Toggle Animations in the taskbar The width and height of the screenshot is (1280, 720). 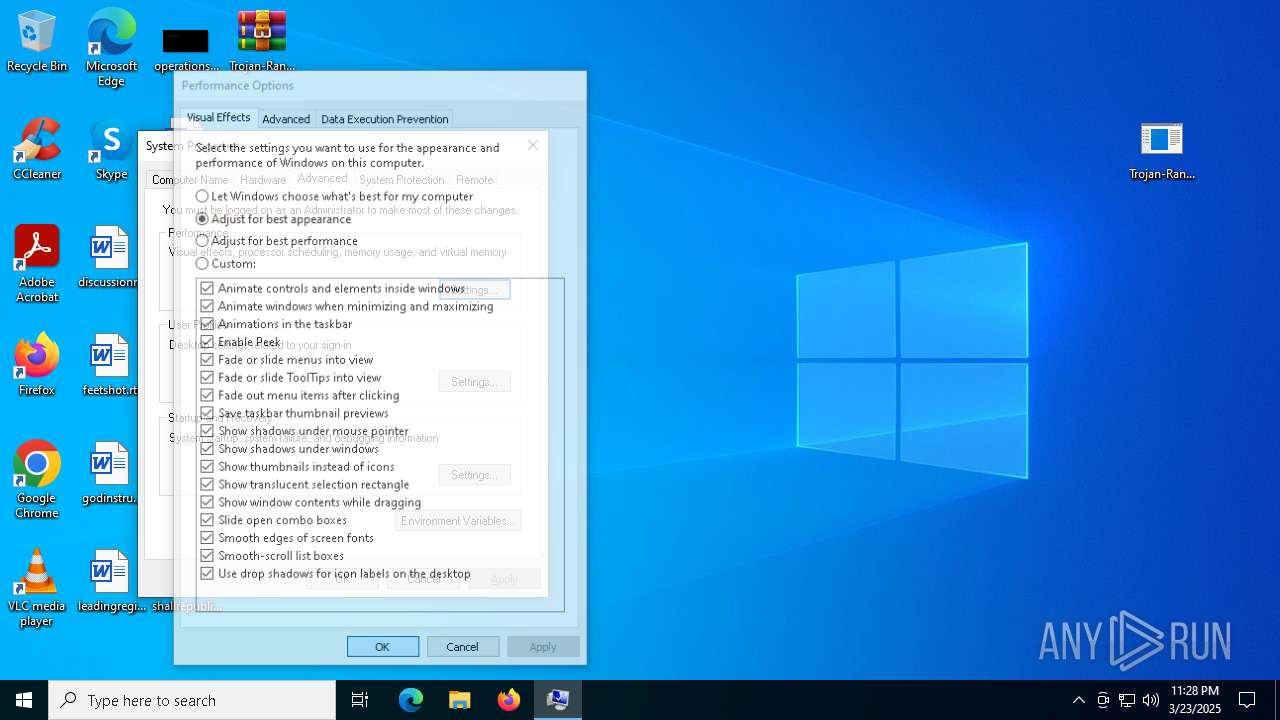pyautogui.click(x=276, y=324)
